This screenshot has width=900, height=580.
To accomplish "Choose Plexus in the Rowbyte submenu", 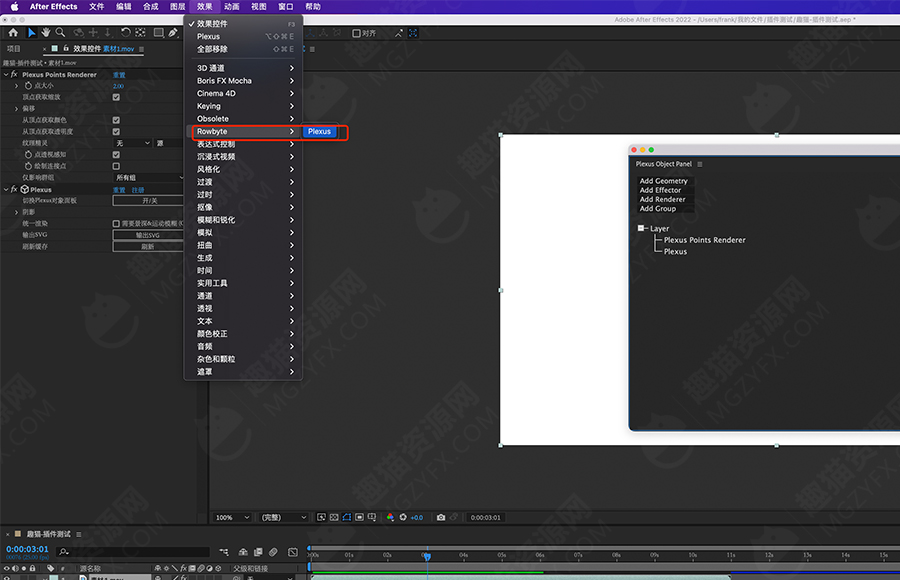I will [320, 132].
